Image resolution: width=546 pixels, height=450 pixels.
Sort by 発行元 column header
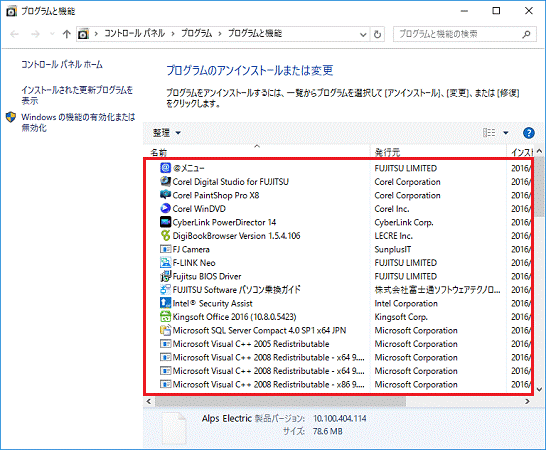point(438,152)
